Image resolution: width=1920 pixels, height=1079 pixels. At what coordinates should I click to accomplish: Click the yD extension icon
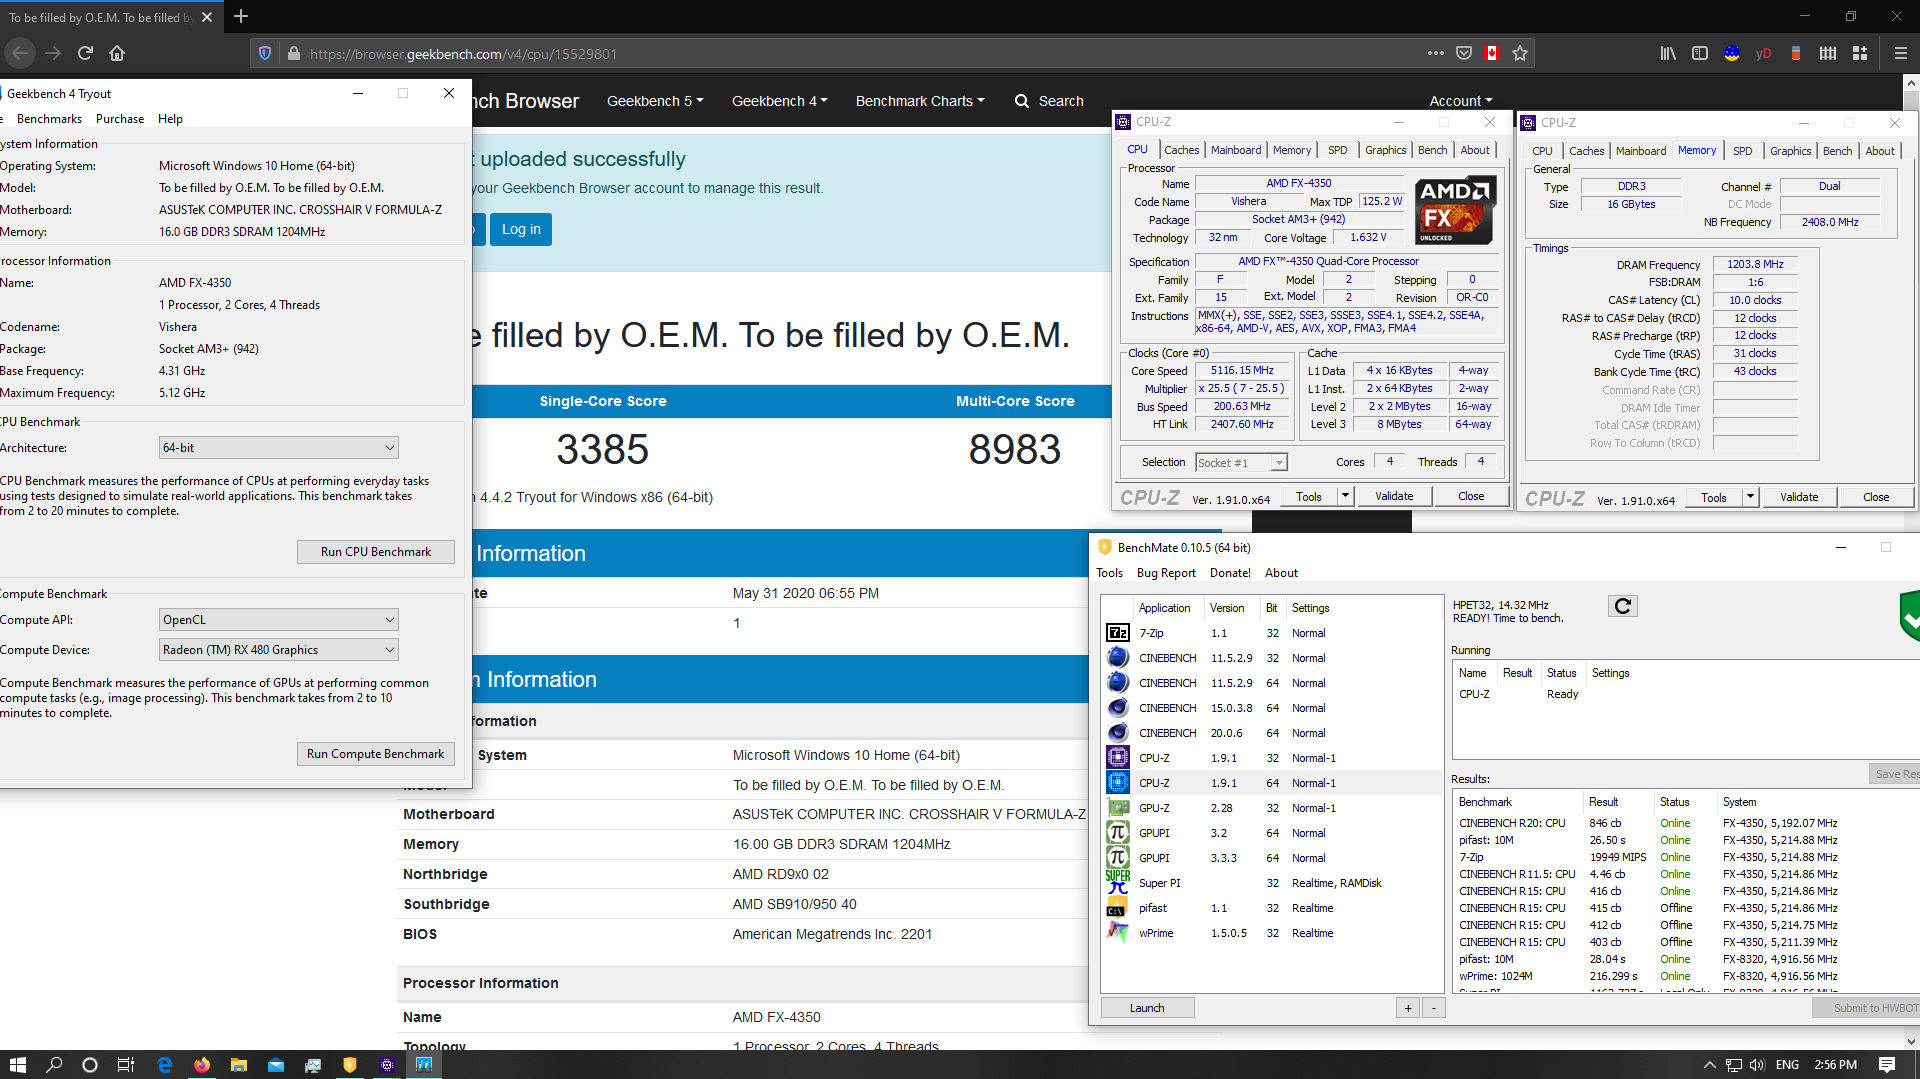(1764, 53)
